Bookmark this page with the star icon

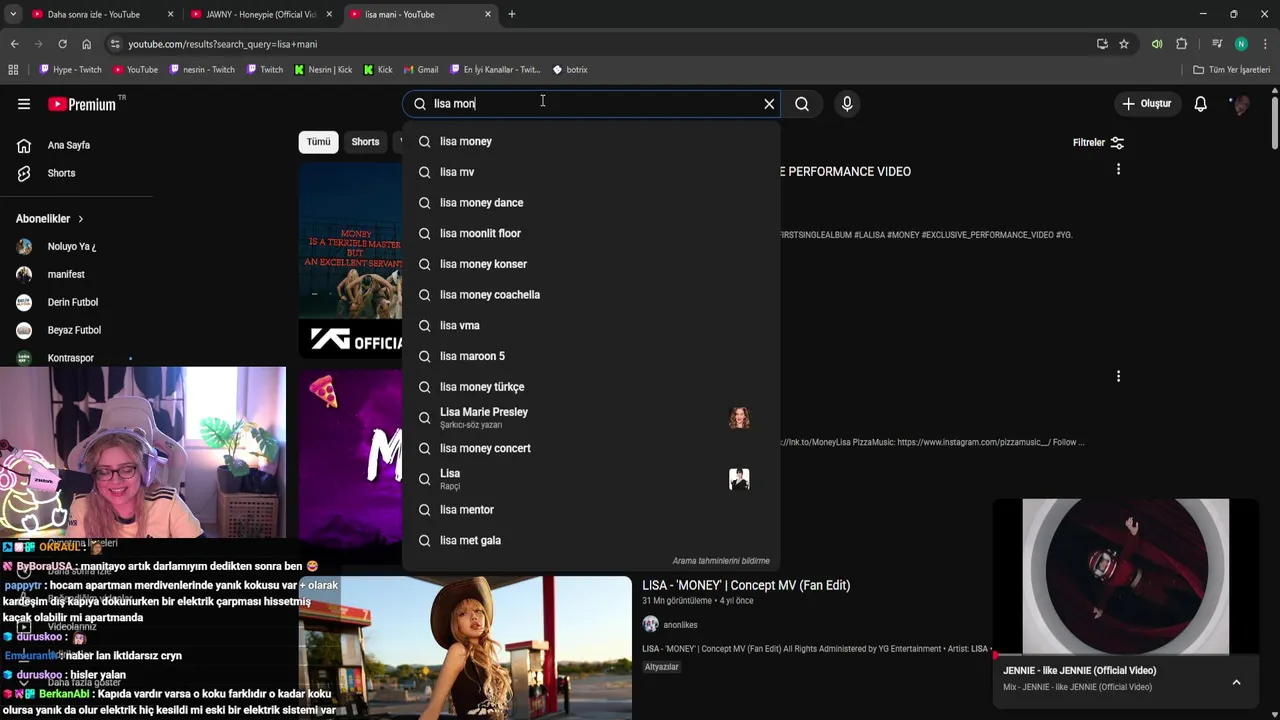tap(1124, 44)
